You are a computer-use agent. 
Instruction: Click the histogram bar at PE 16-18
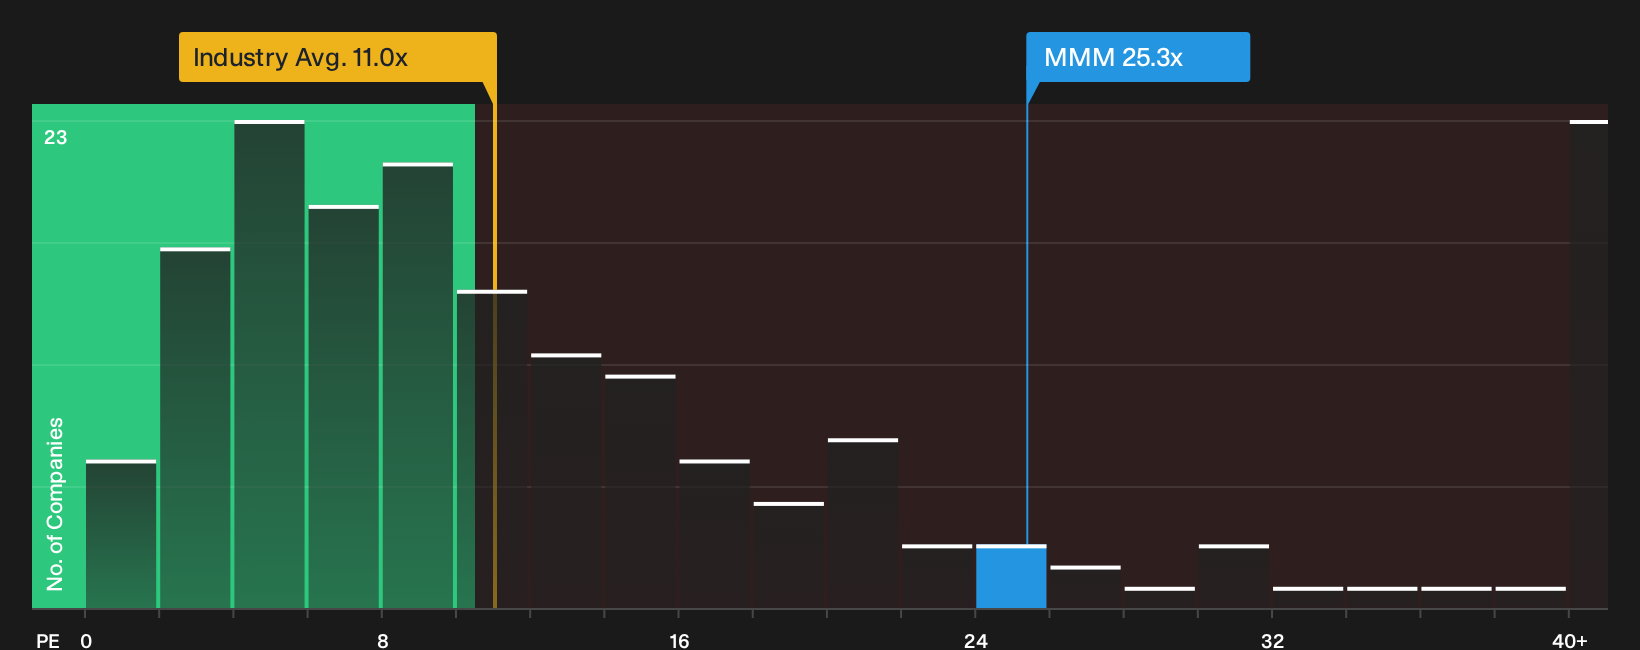coord(714,534)
